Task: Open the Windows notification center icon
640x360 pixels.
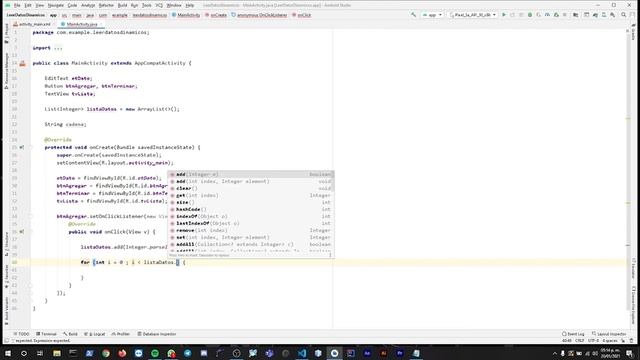Action: (629, 353)
